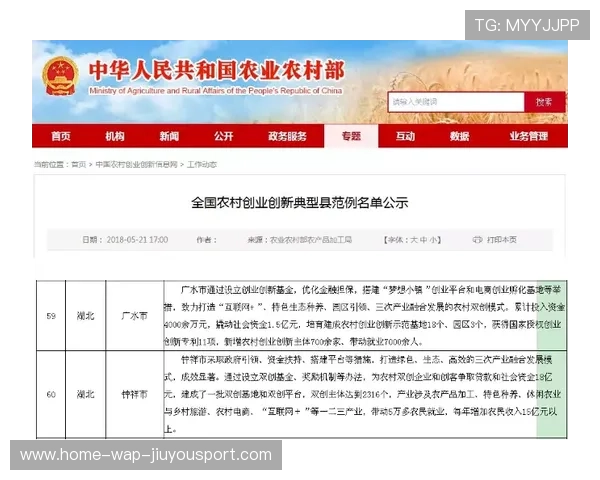The image size is (600, 480).
Task: Click the source text 农业农村部农产品加工局
Action: (x=311, y=240)
